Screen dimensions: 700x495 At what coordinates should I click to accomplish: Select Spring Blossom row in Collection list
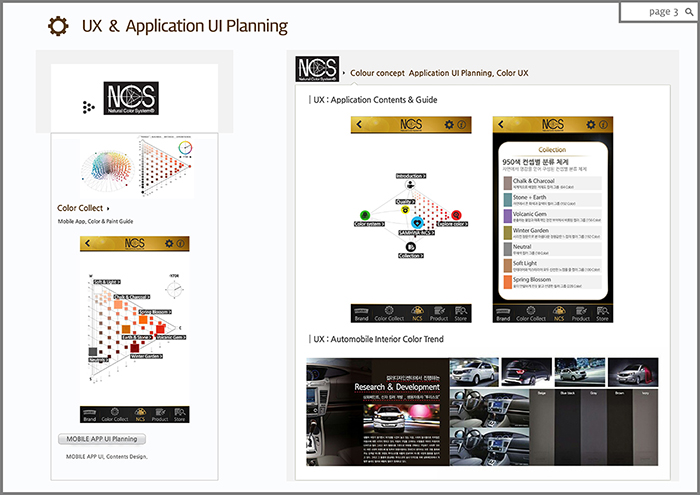click(553, 282)
